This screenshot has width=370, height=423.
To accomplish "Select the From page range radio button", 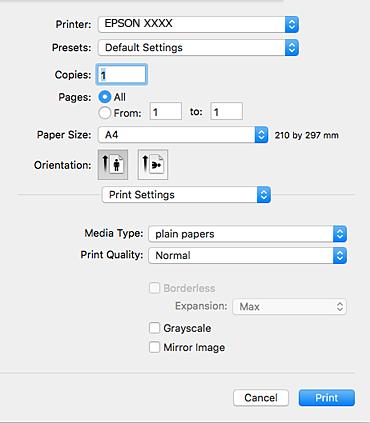I will pos(105,113).
